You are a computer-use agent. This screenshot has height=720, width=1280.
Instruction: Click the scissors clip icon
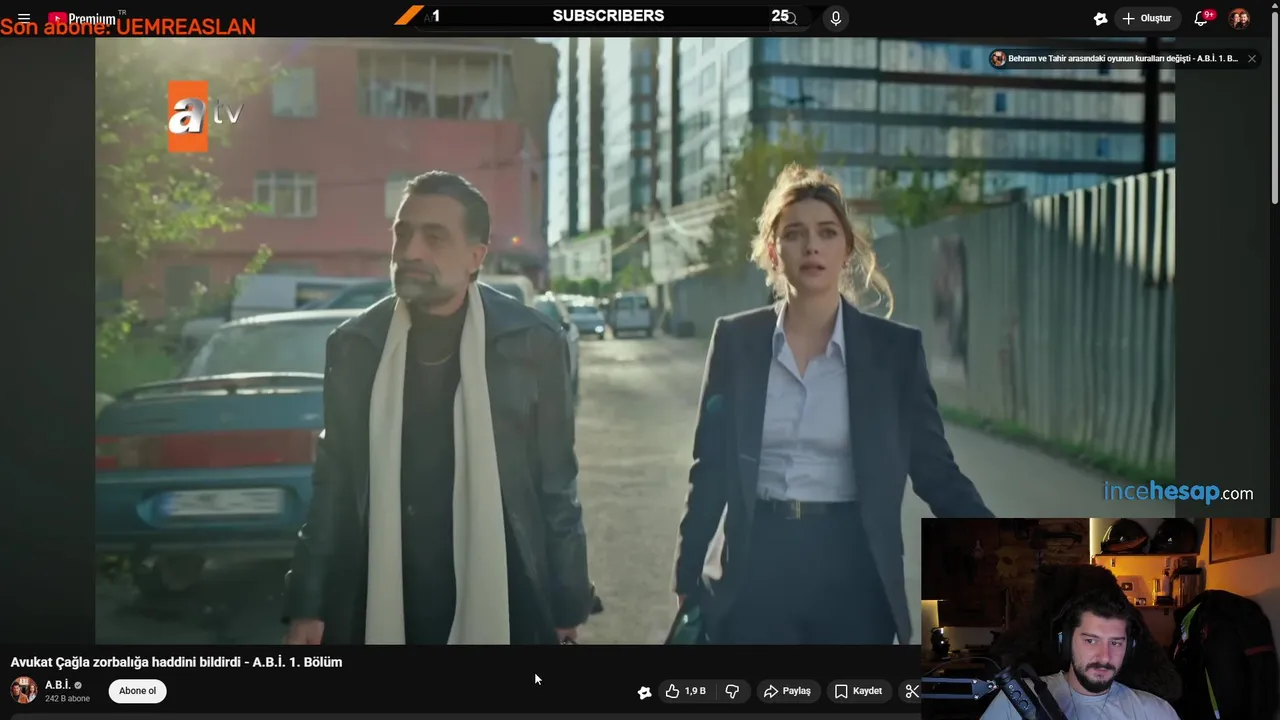[x=911, y=691]
